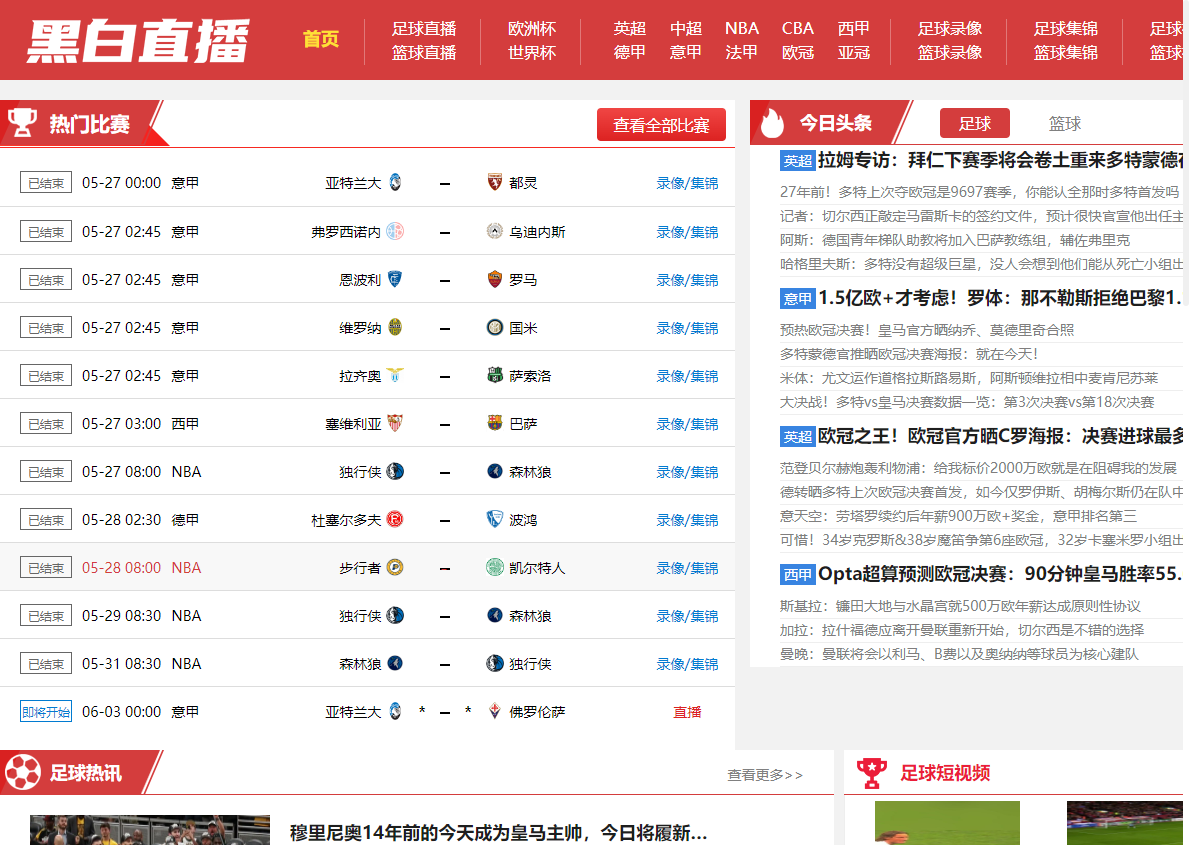The height and width of the screenshot is (845, 1189).
Task: Click the 英超 tag on the 拉姆专访 headline
Action: pyautogui.click(x=797, y=161)
